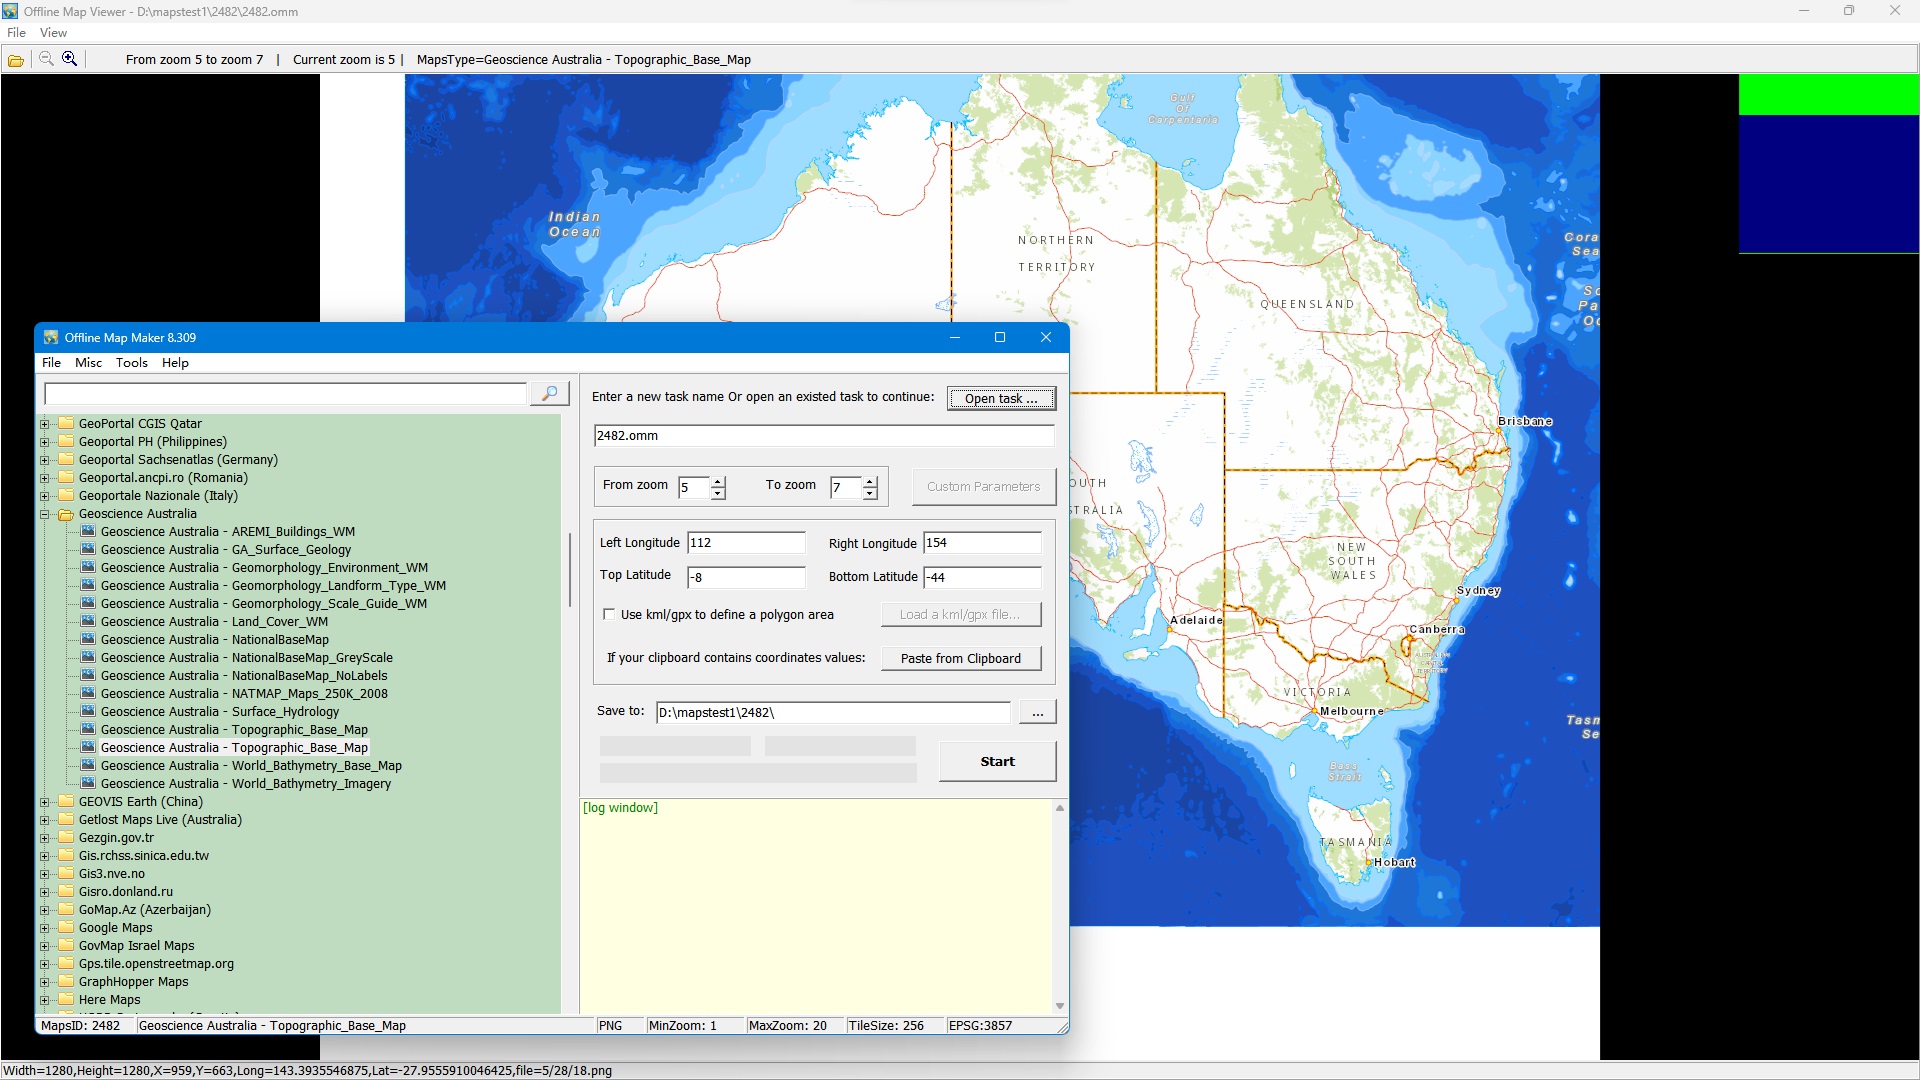Image resolution: width=1920 pixels, height=1080 pixels.
Task: Click the Top Latitude input field
Action: coord(746,577)
